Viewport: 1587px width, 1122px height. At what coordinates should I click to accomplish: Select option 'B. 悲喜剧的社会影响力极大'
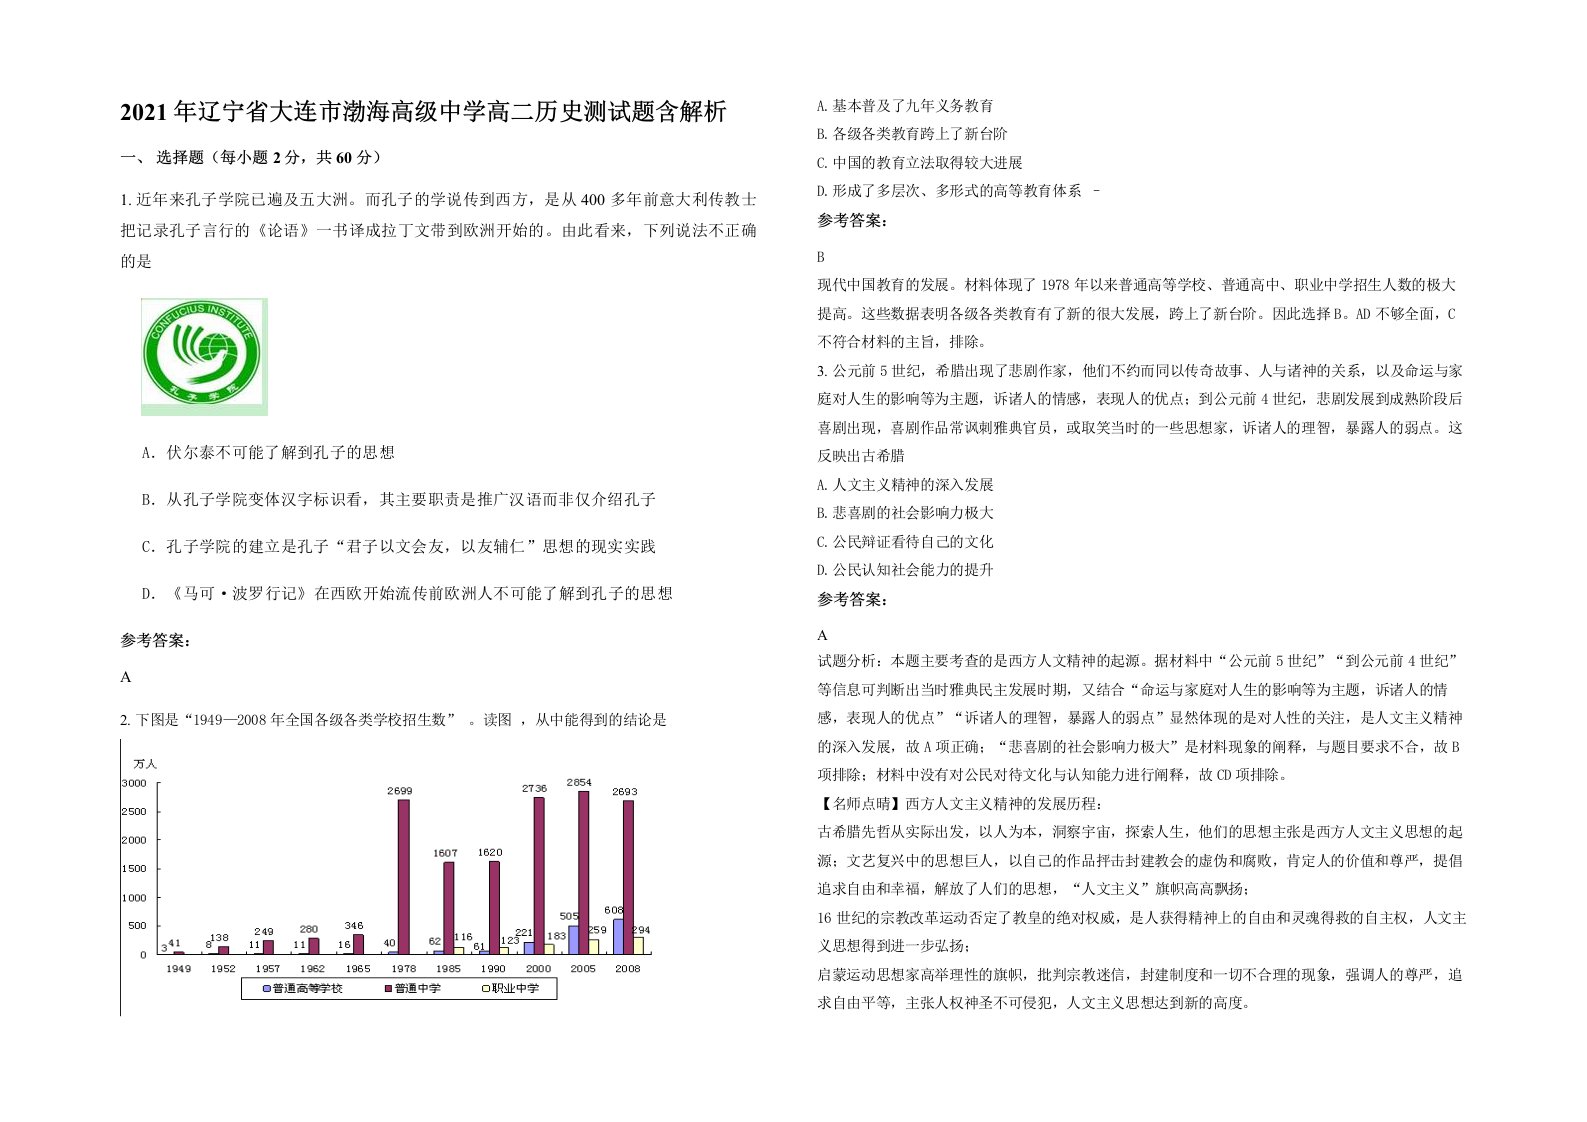click(905, 512)
